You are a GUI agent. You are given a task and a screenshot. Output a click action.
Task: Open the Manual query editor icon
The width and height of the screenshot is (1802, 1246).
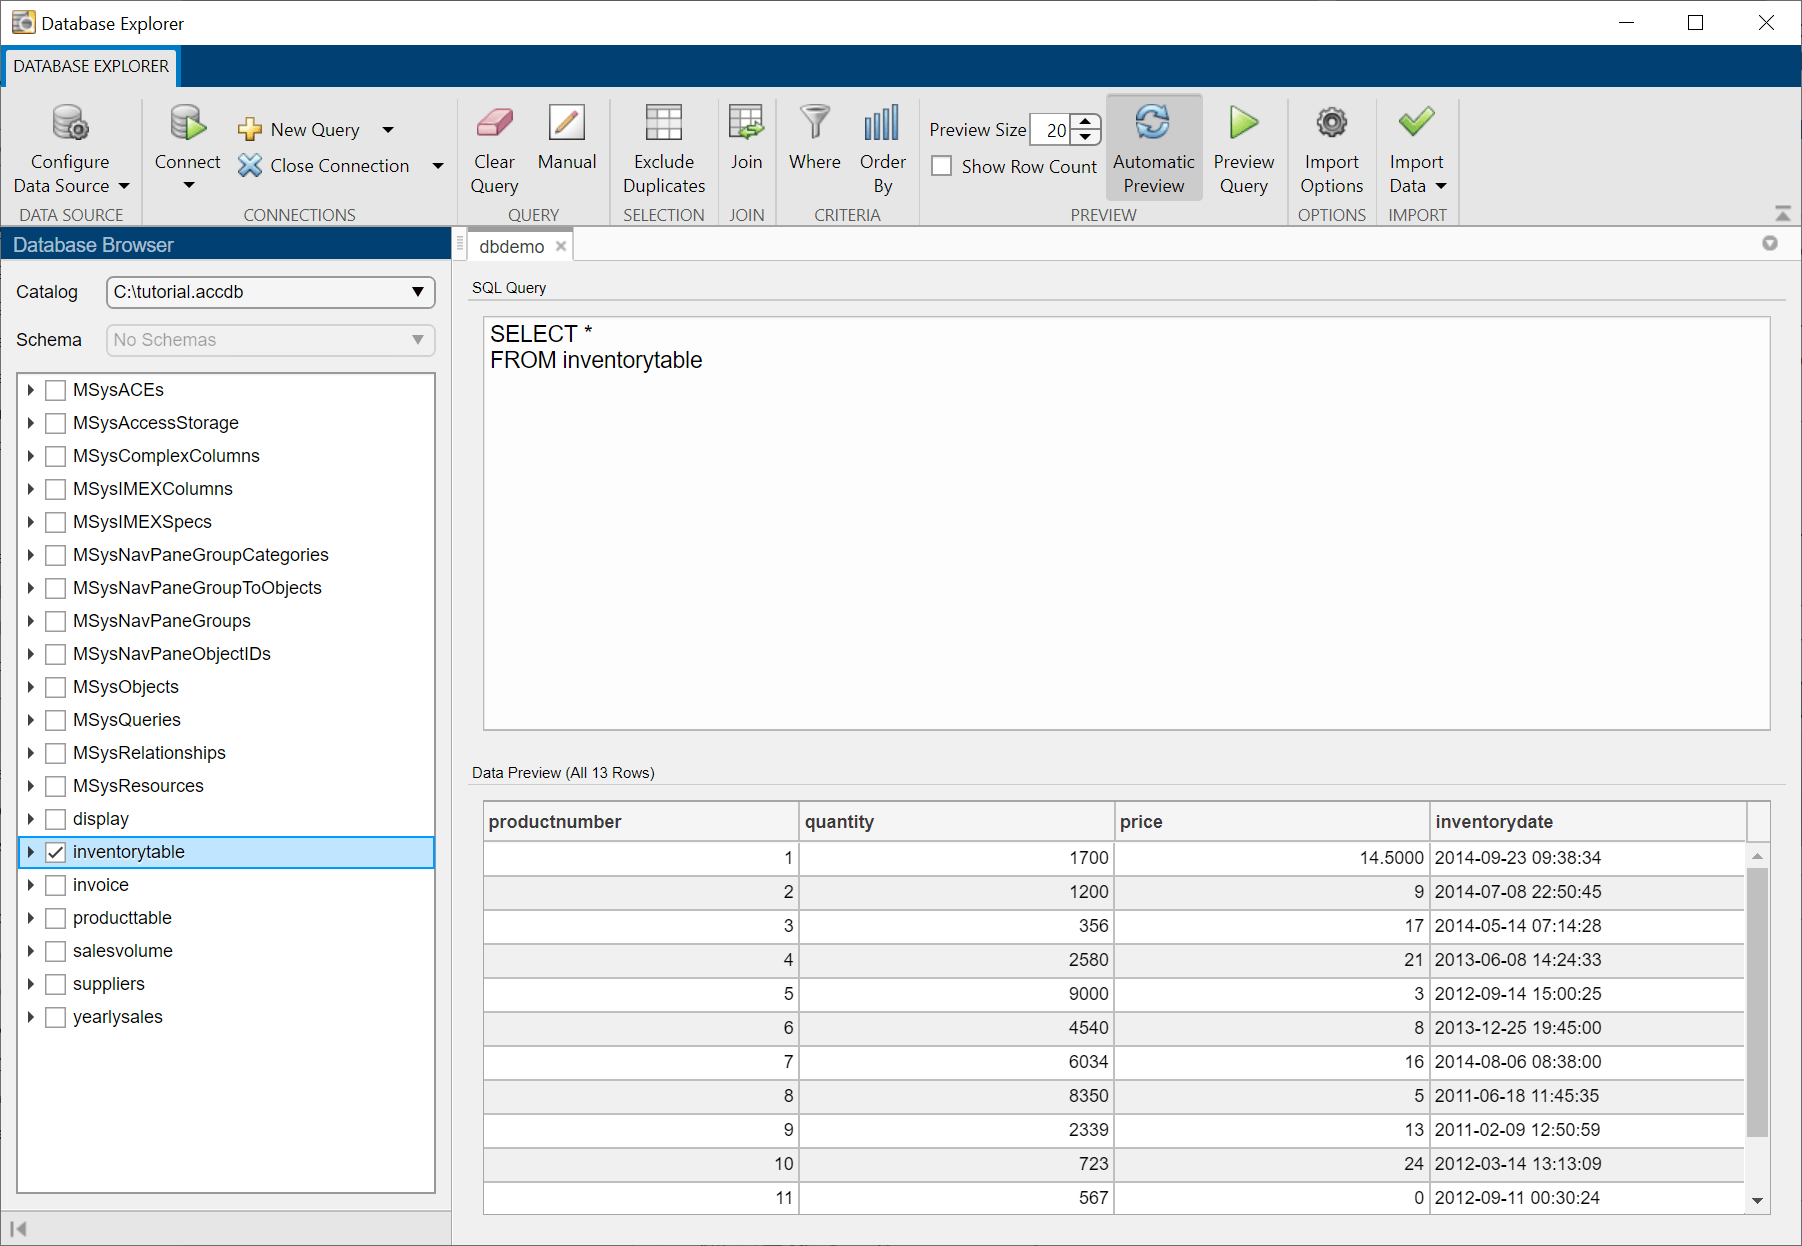(566, 124)
